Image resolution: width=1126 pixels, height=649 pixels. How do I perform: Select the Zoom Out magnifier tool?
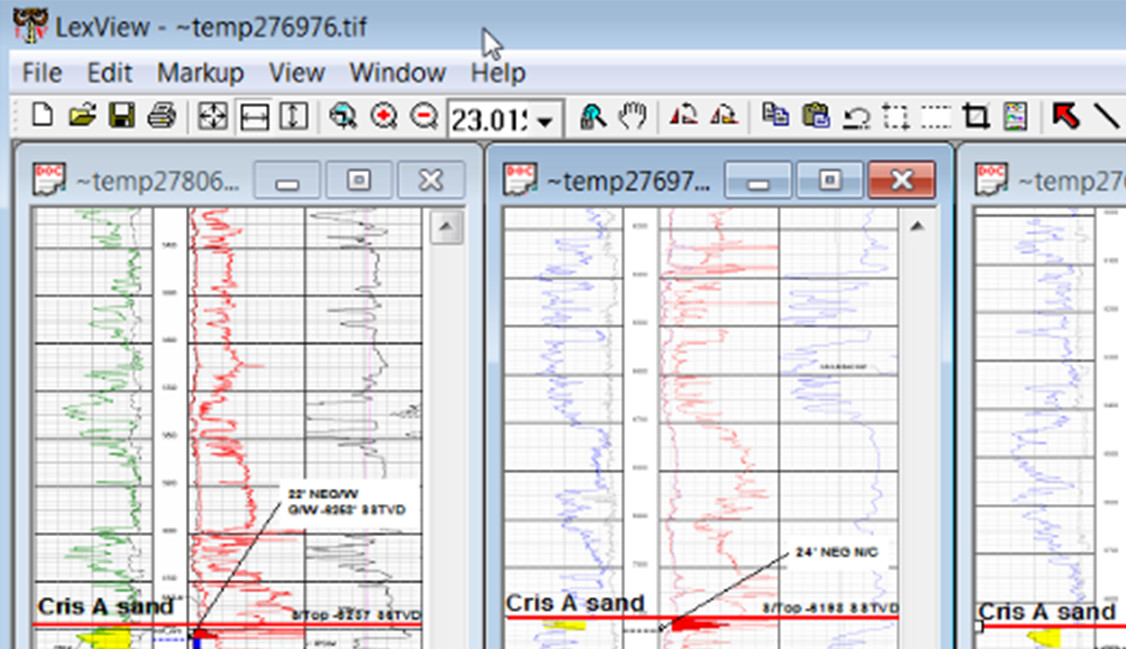pyautogui.click(x=423, y=117)
